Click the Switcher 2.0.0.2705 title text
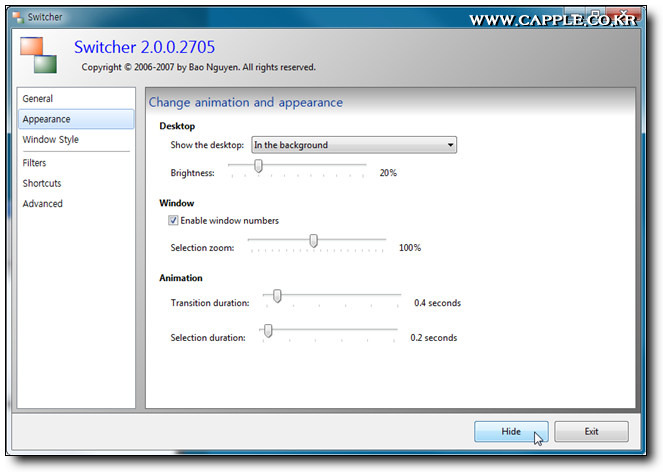This screenshot has width=663, height=472. pyautogui.click(x=144, y=47)
